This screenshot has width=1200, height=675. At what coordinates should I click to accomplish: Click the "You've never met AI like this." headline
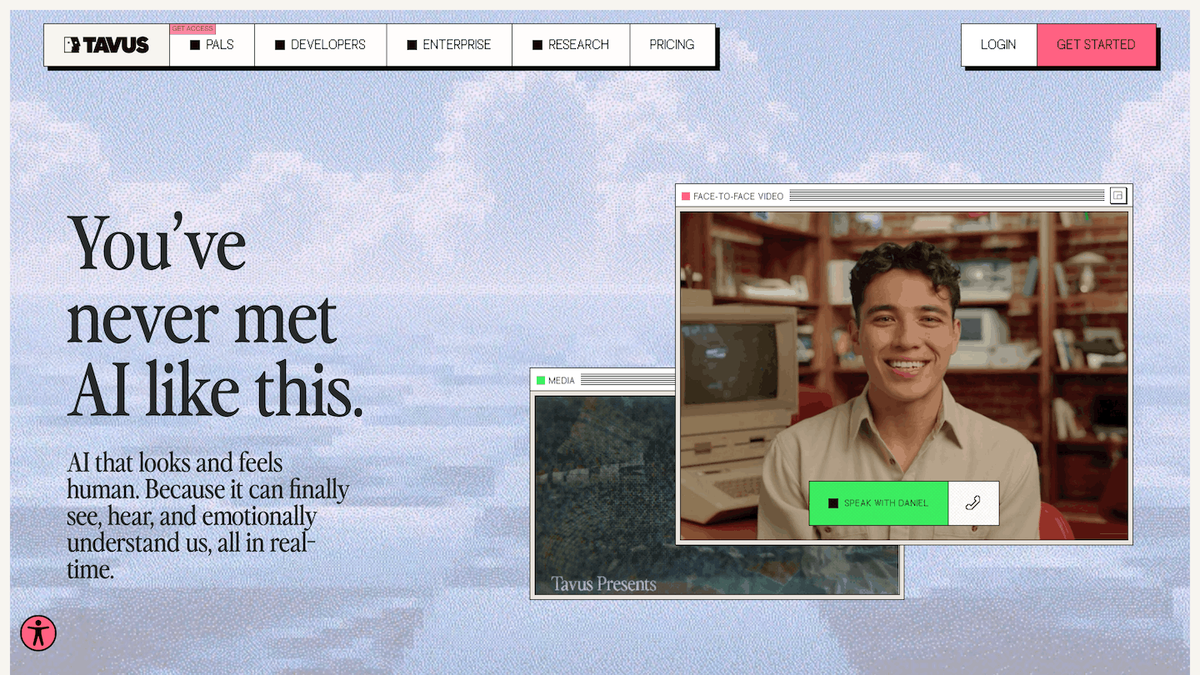215,317
